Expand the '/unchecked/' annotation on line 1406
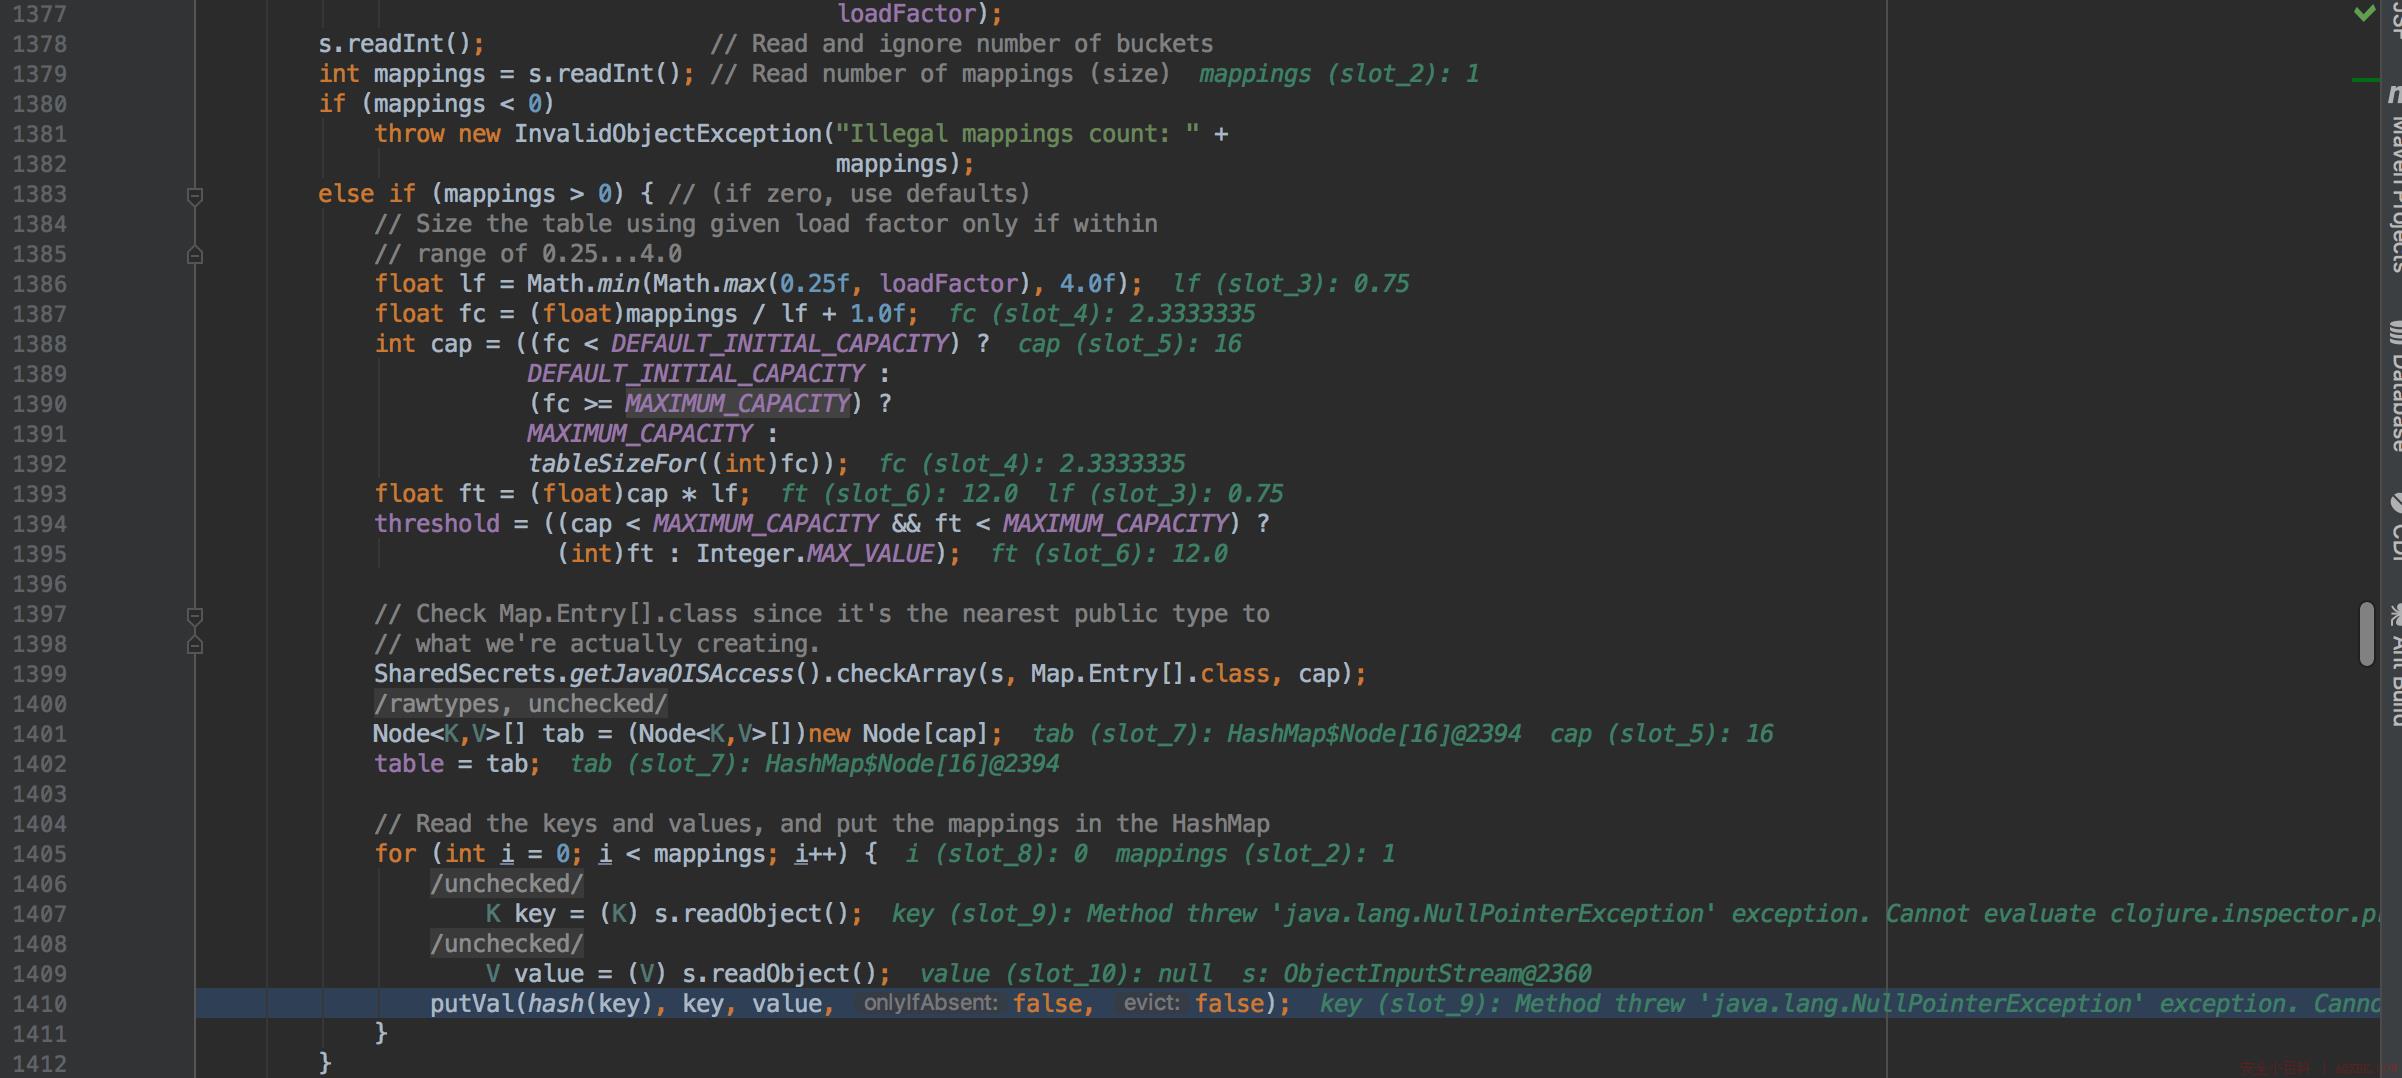 (506, 884)
